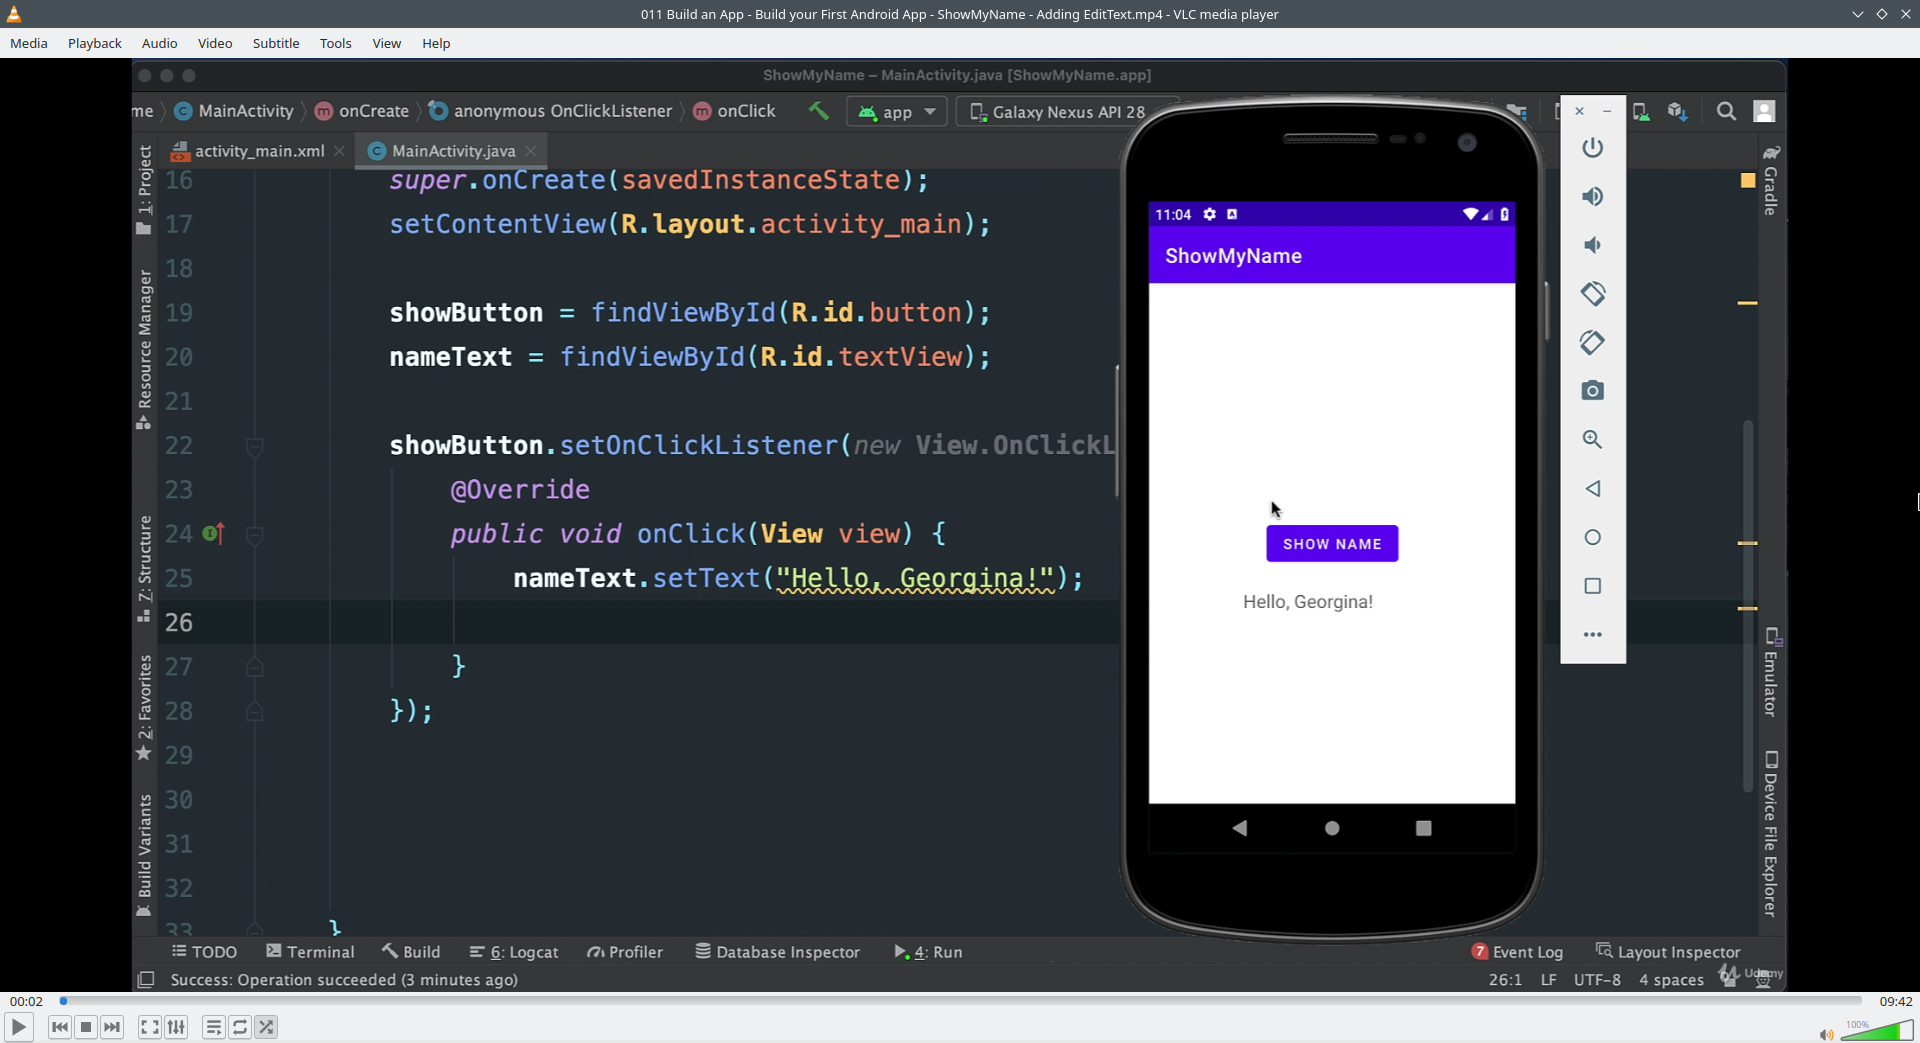This screenshot has width=1920, height=1043.
Task: Click the user account avatar icon
Action: pos(1765,111)
